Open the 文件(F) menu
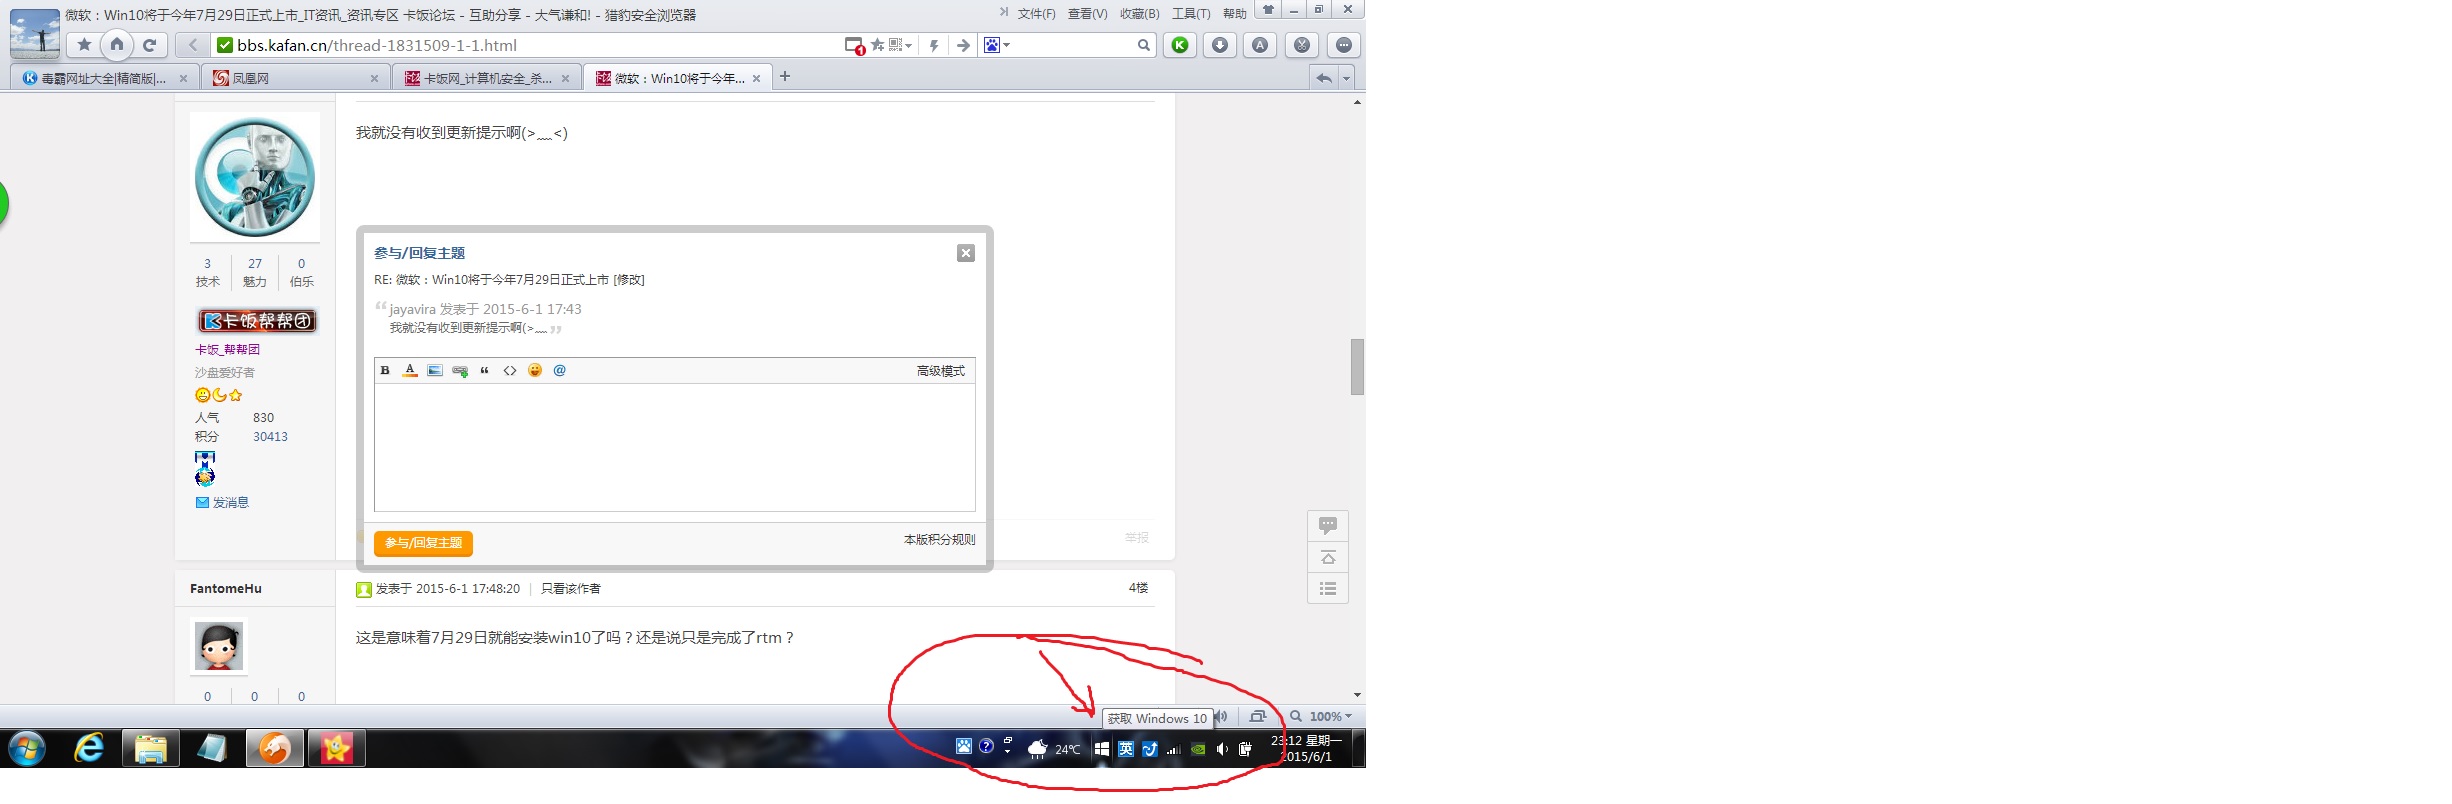This screenshot has width=2452, height=804. [1036, 14]
